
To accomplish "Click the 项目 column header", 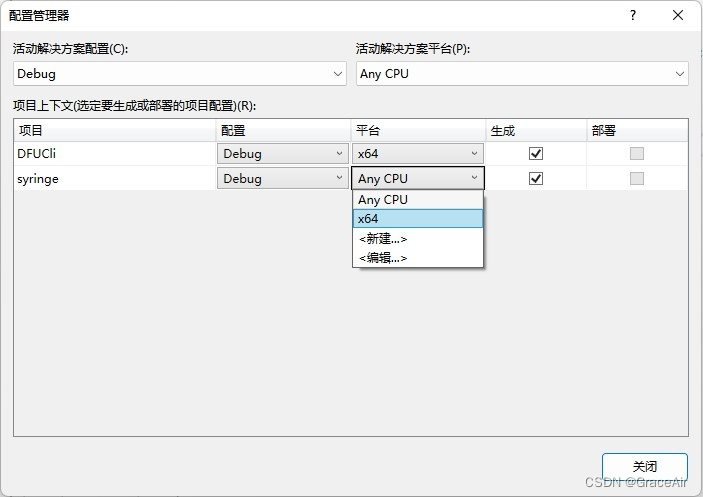I will pos(115,130).
